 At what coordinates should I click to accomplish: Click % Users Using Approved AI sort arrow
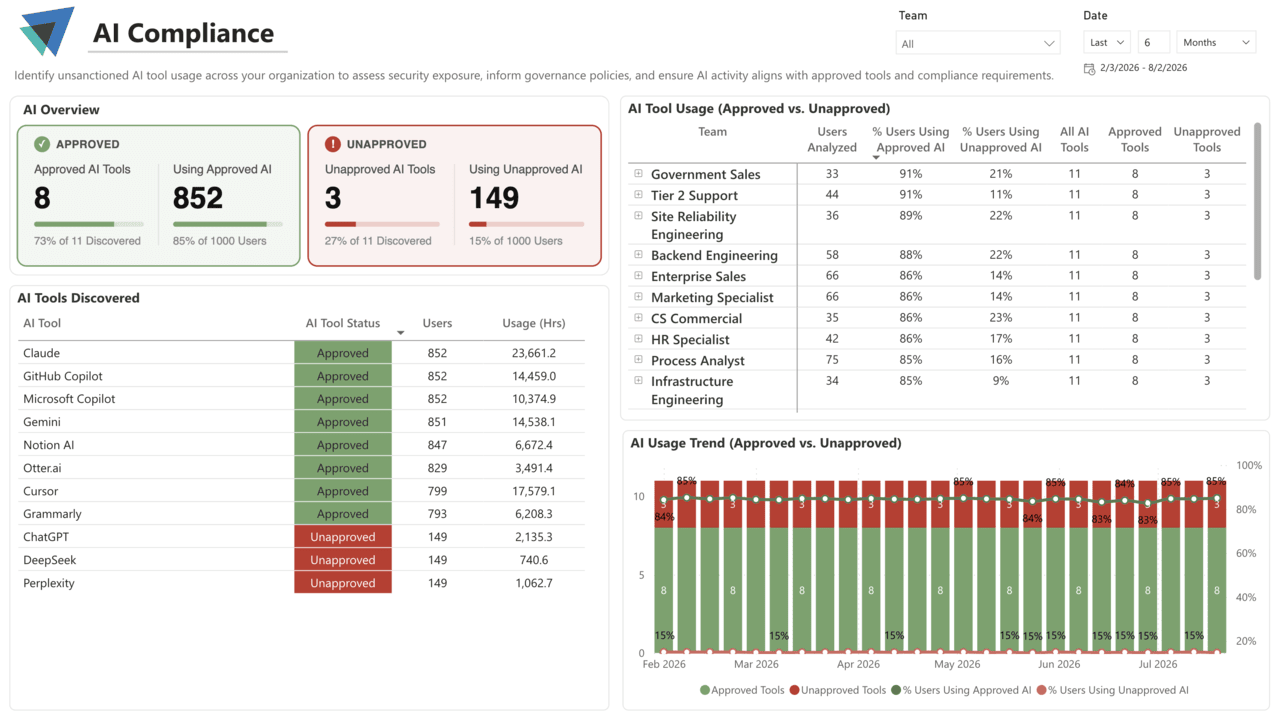[876, 158]
